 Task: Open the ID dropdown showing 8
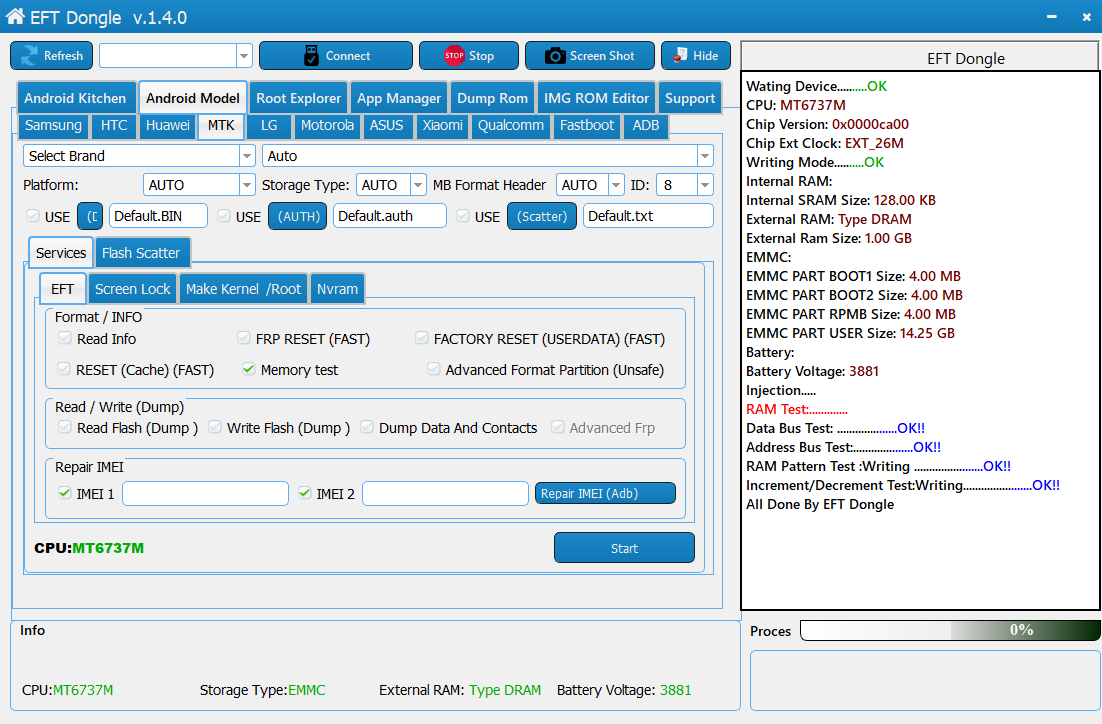tap(705, 185)
